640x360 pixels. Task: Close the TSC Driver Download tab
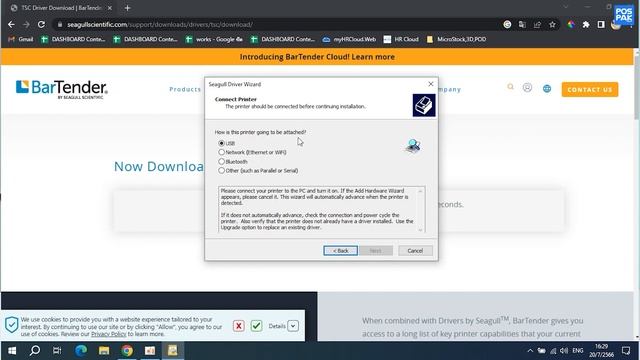pos(109,8)
